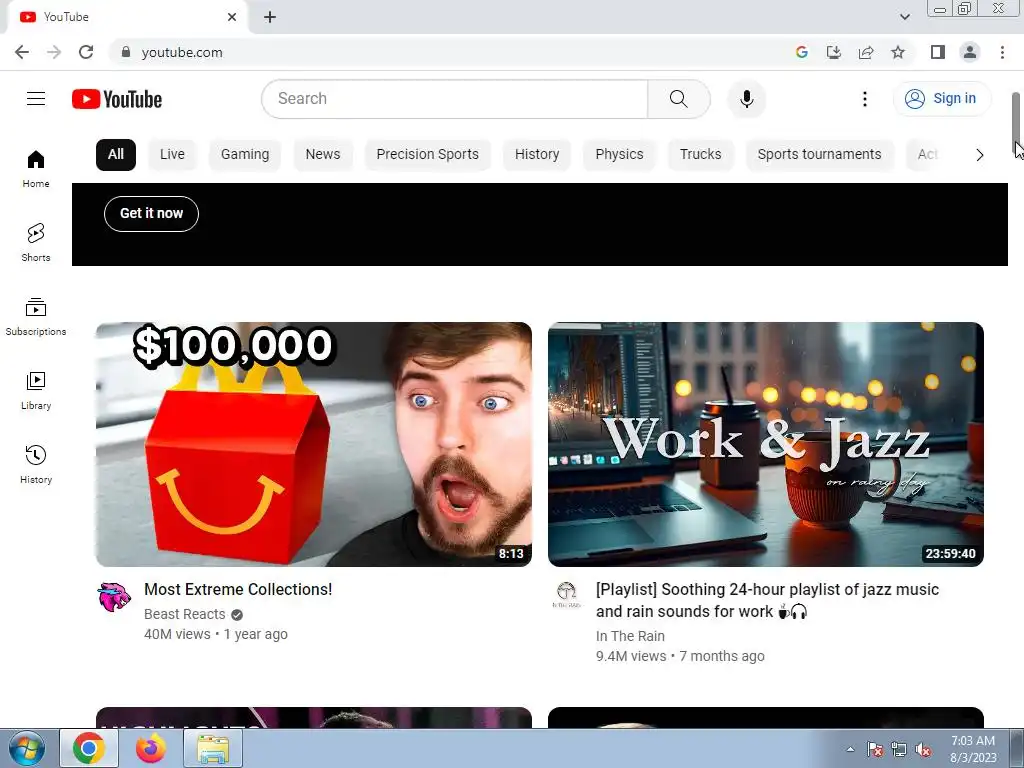Open the YouTube settings three-dot menu

coord(865,99)
